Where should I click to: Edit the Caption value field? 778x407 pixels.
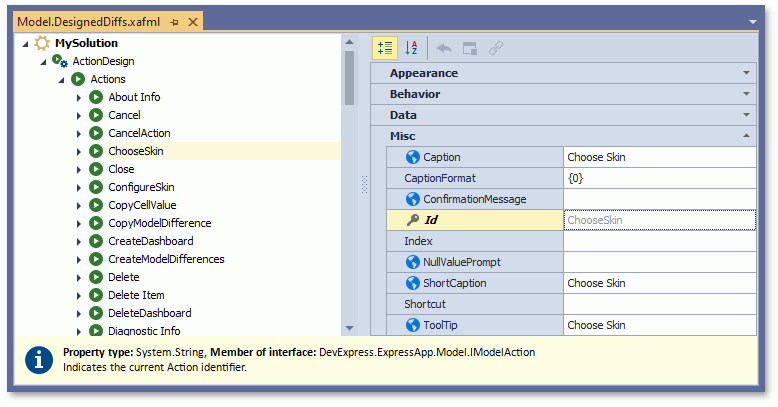pyautogui.click(x=659, y=157)
